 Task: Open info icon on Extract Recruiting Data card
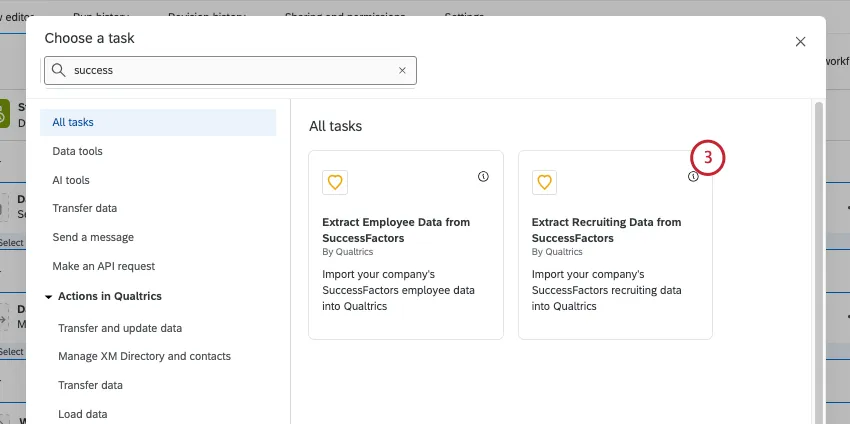point(693,177)
